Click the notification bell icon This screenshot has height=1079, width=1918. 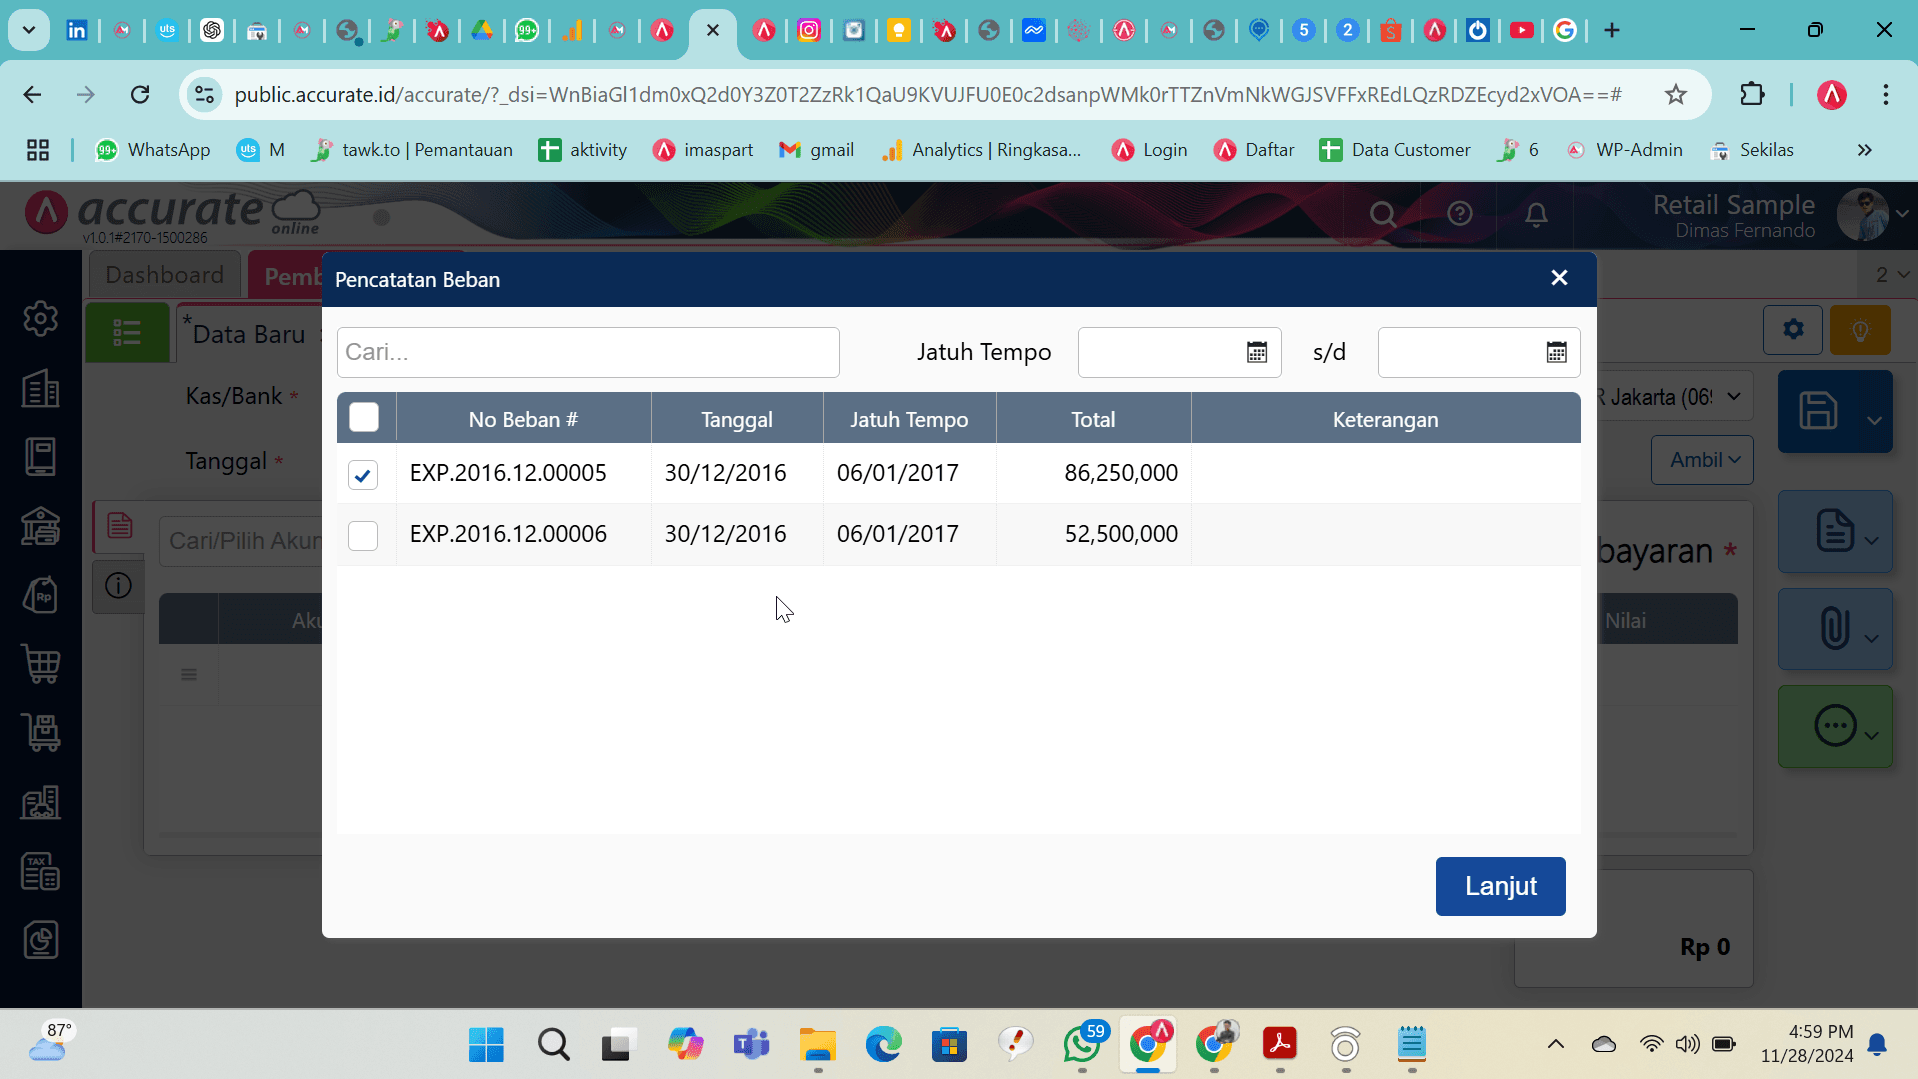point(1536,214)
